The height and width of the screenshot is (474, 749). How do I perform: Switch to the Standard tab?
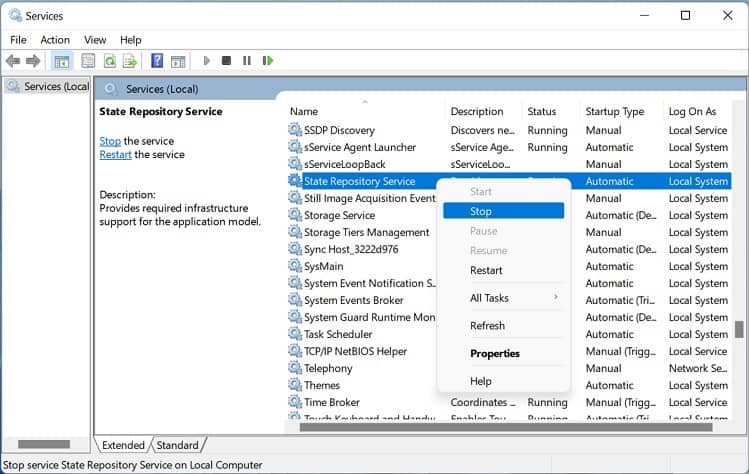(177, 445)
